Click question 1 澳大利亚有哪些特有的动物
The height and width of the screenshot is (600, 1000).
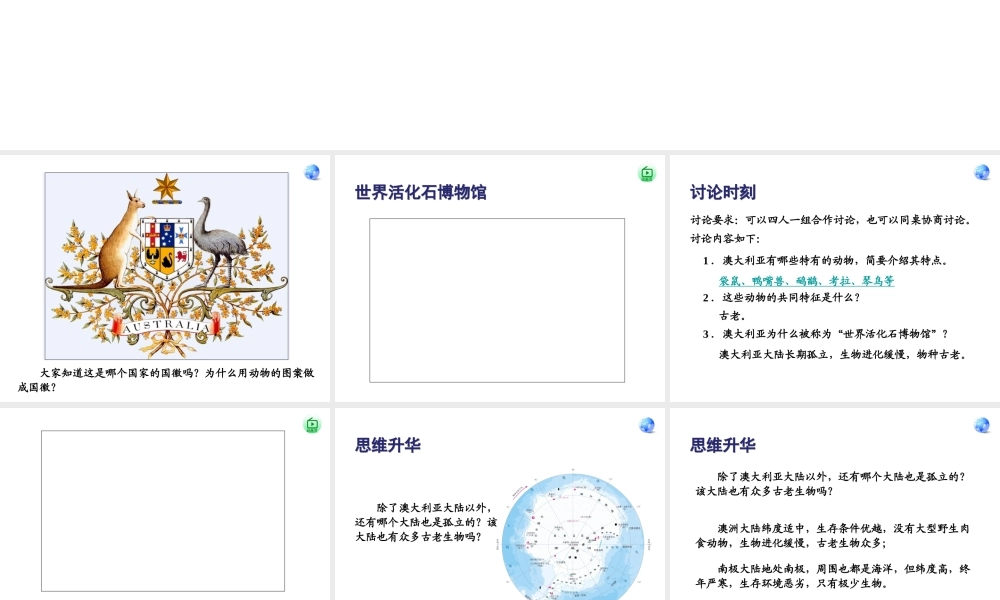826,260
